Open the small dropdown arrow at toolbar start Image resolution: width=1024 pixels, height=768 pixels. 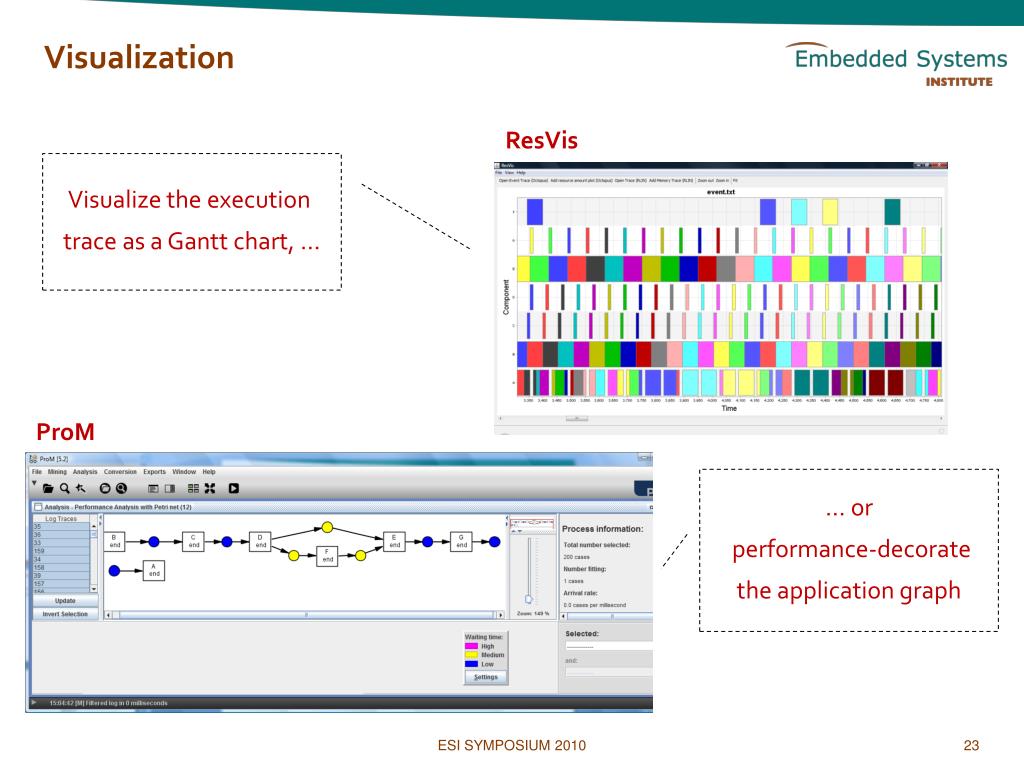[x=34, y=483]
